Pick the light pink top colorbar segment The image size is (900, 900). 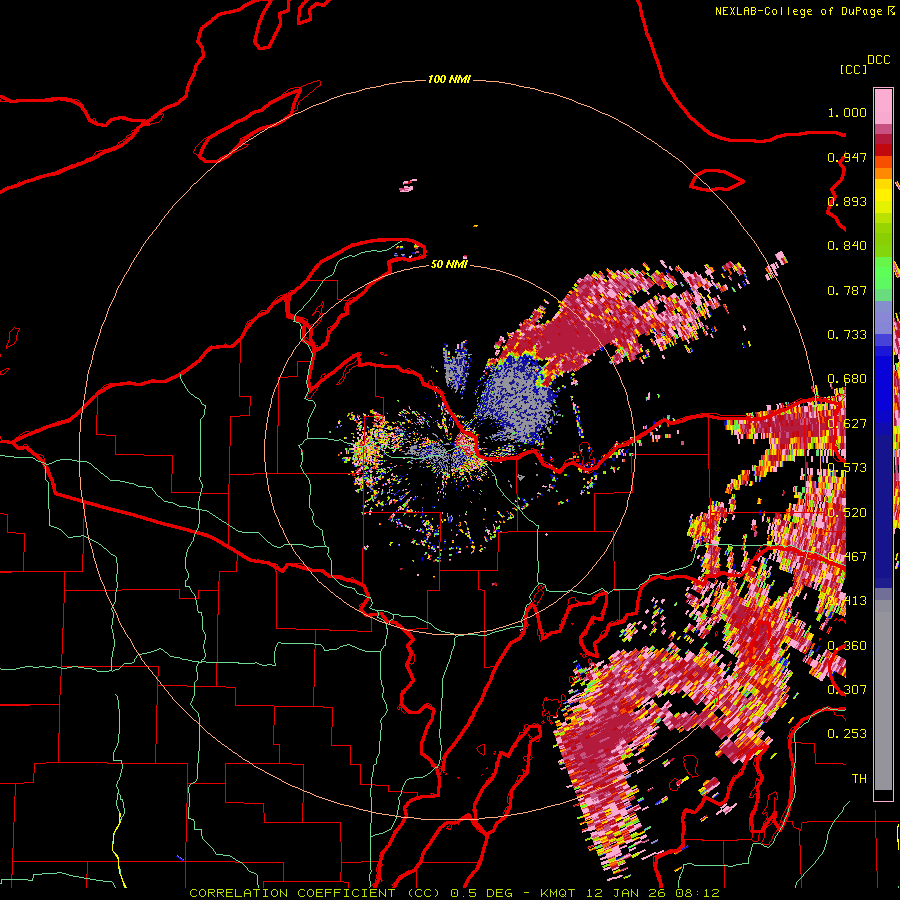tap(883, 107)
